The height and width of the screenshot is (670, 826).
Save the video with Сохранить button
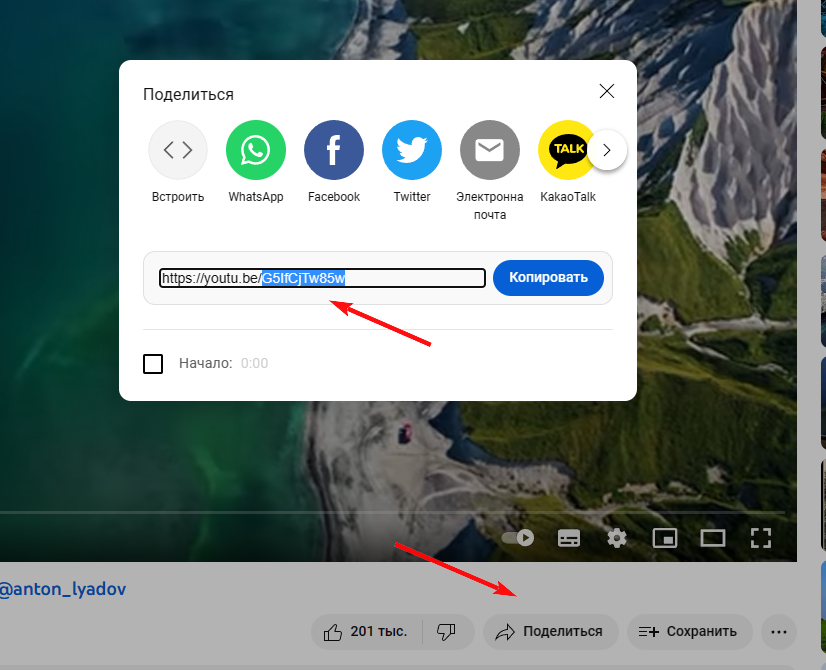(690, 632)
